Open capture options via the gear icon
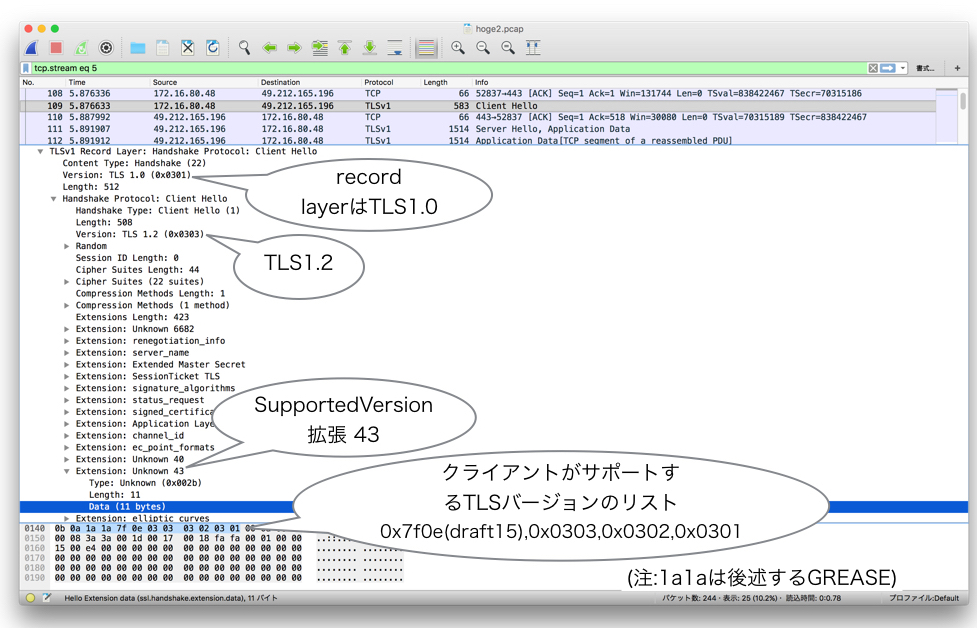 click(107, 48)
